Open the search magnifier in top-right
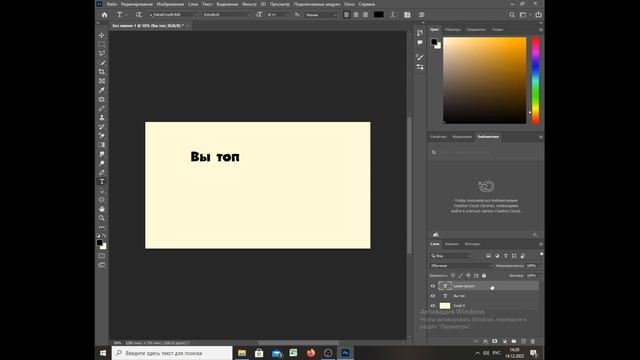The width and height of the screenshot is (640, 360). pos(512,15)
